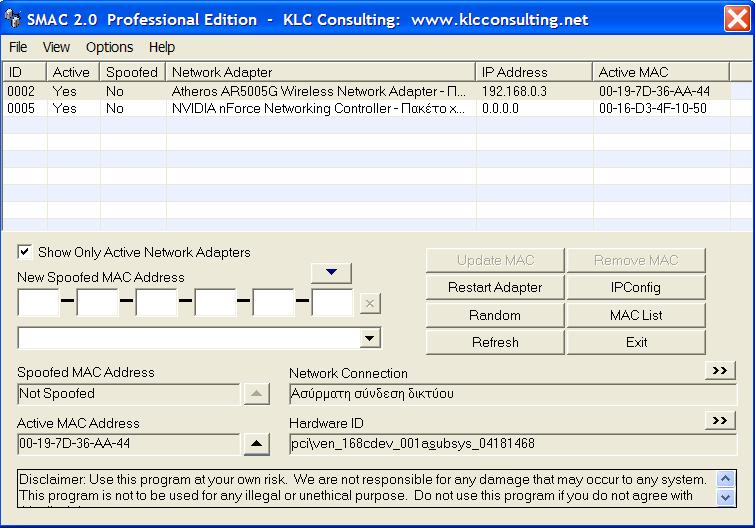
Task: Open the File menu
Action: (18, 47)
